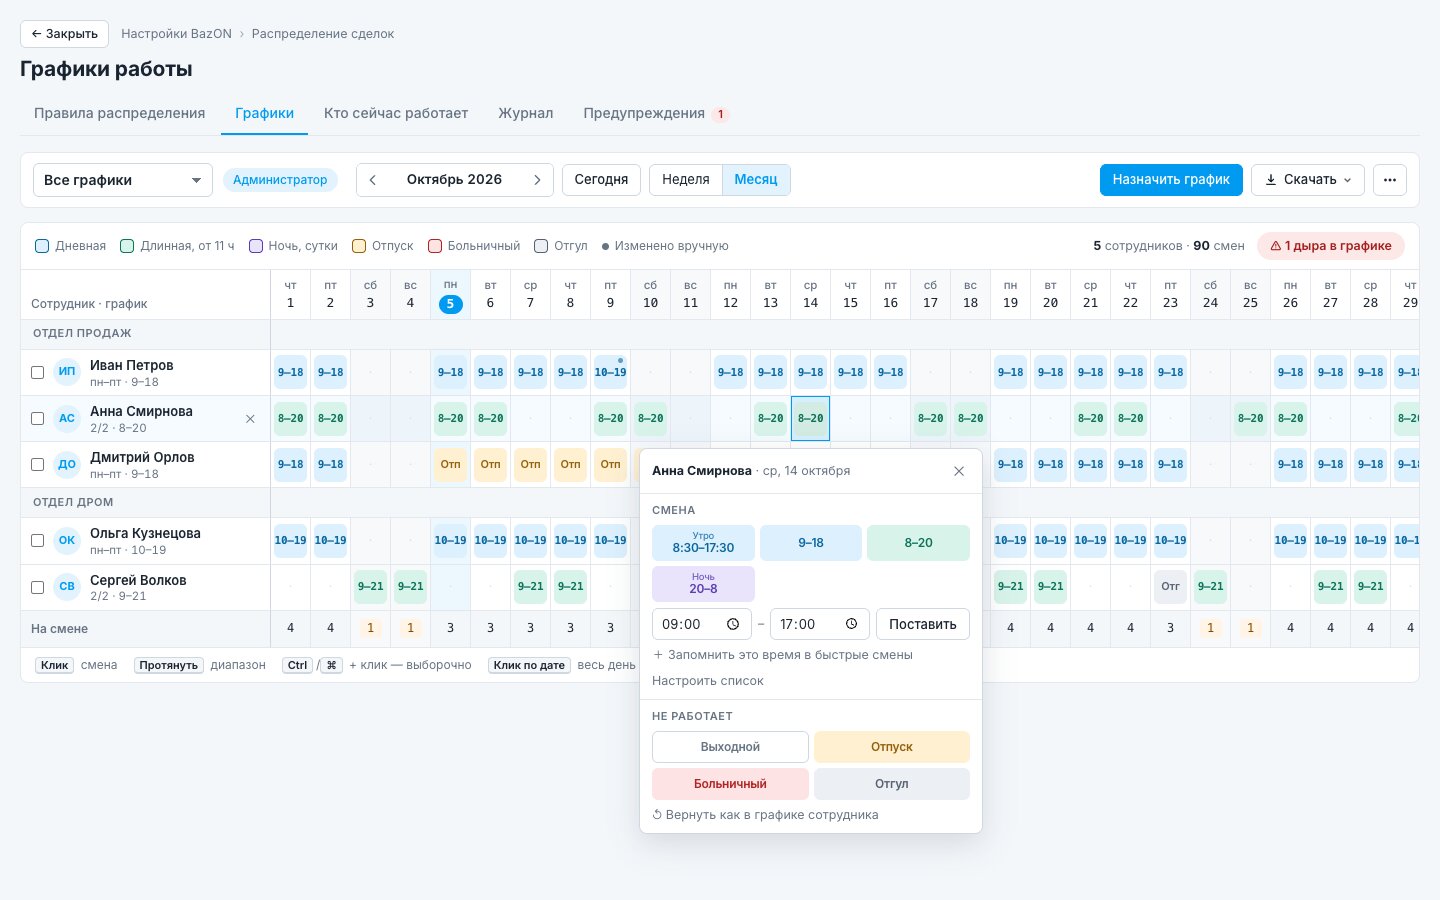Switch to Кто сейчас работает tab
Screen dimensions: 1440x900
[396, 114]
